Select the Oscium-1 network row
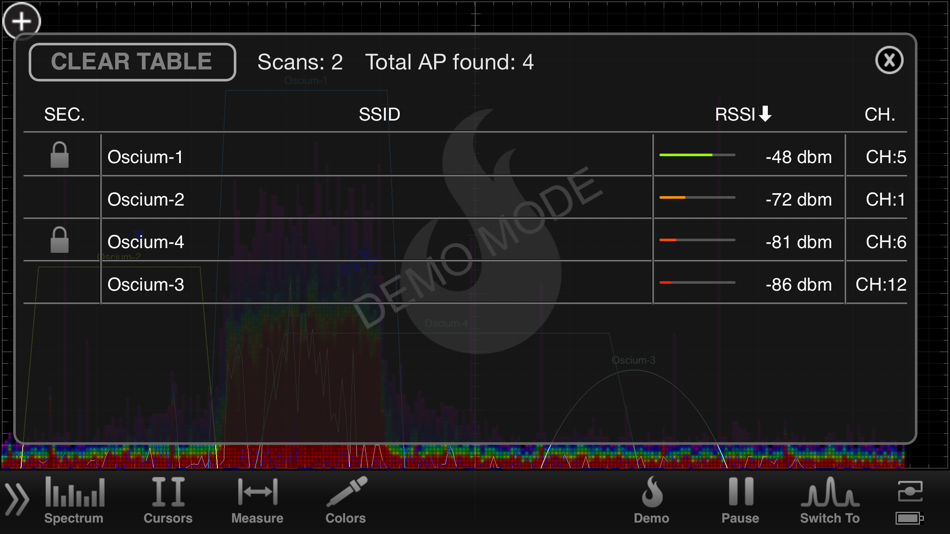950x534 pixels. click(x=465, y=156)
